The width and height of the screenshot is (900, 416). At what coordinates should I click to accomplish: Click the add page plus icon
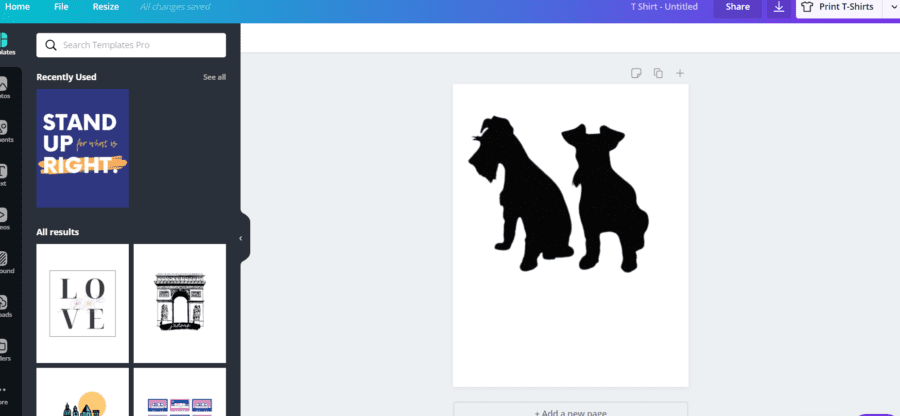(680, 73)
